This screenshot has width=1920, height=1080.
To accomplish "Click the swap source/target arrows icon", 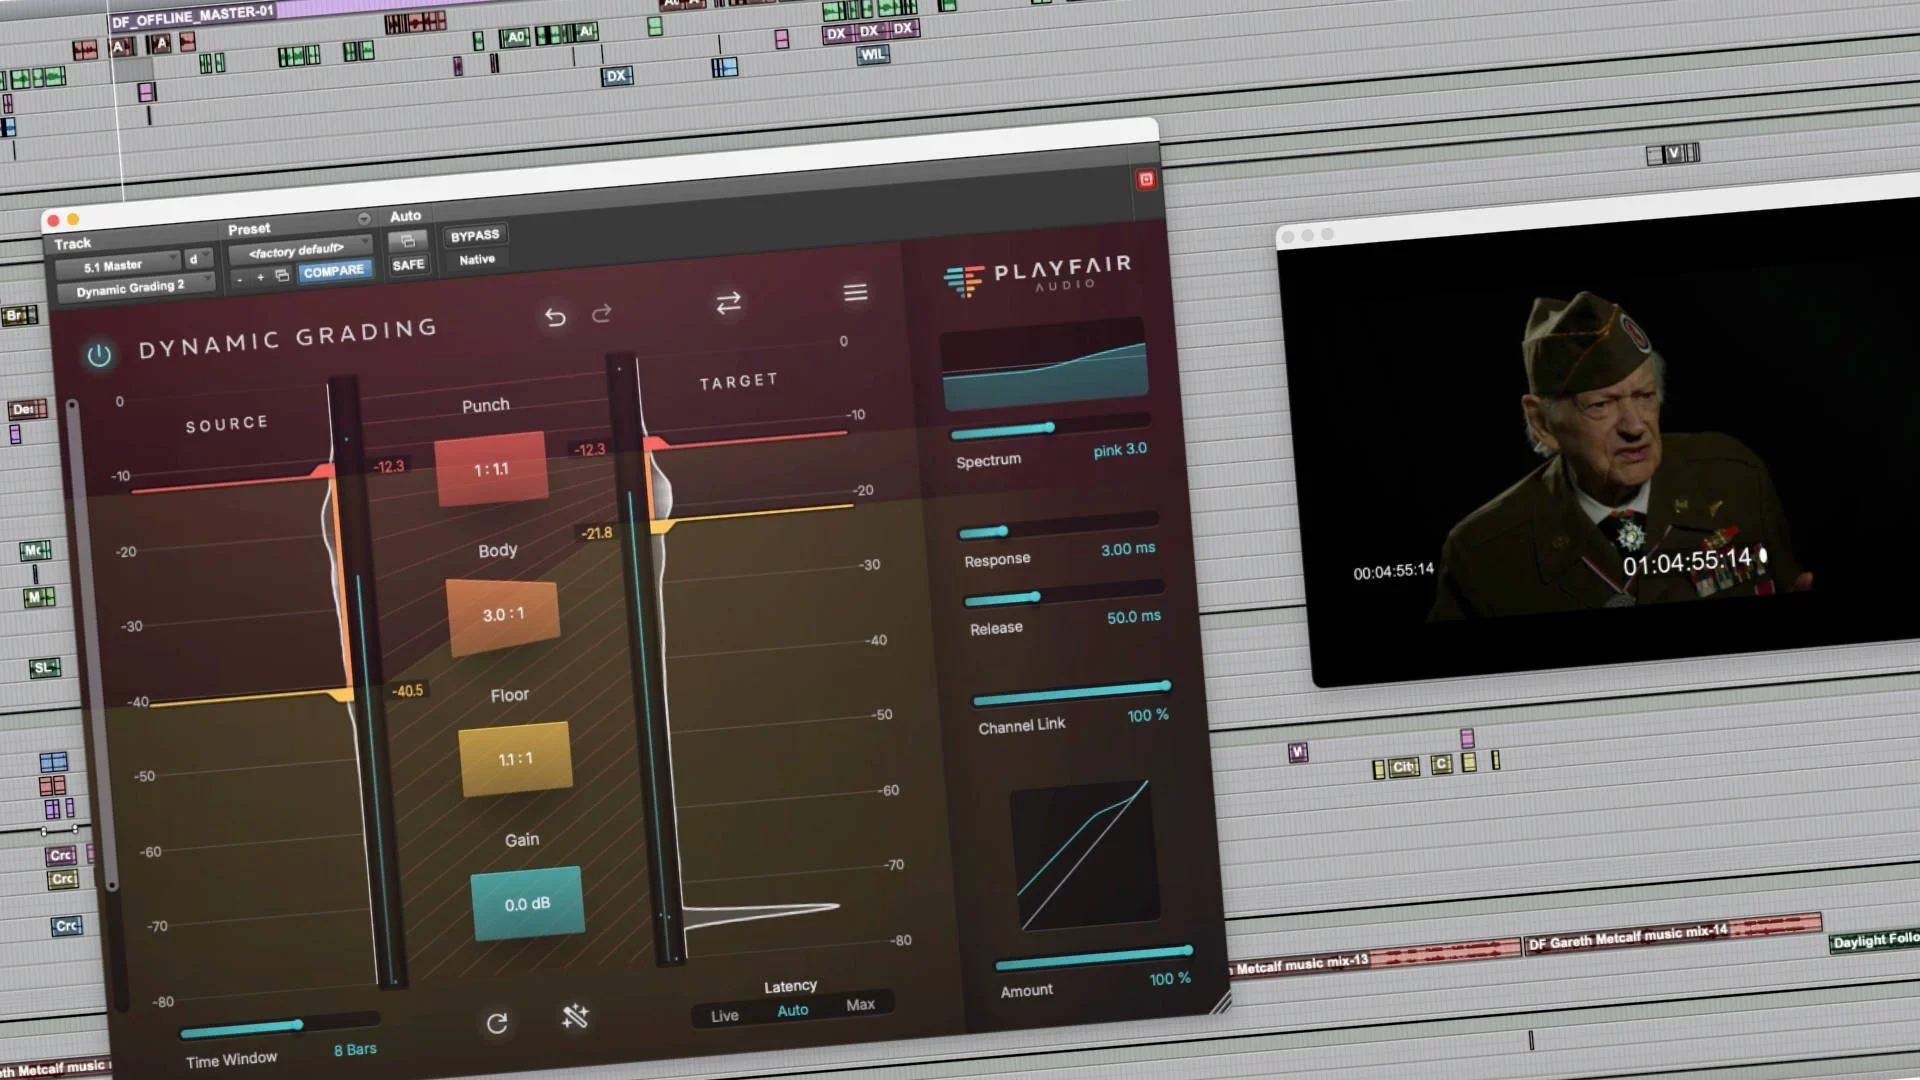I will tap(729, 303).
